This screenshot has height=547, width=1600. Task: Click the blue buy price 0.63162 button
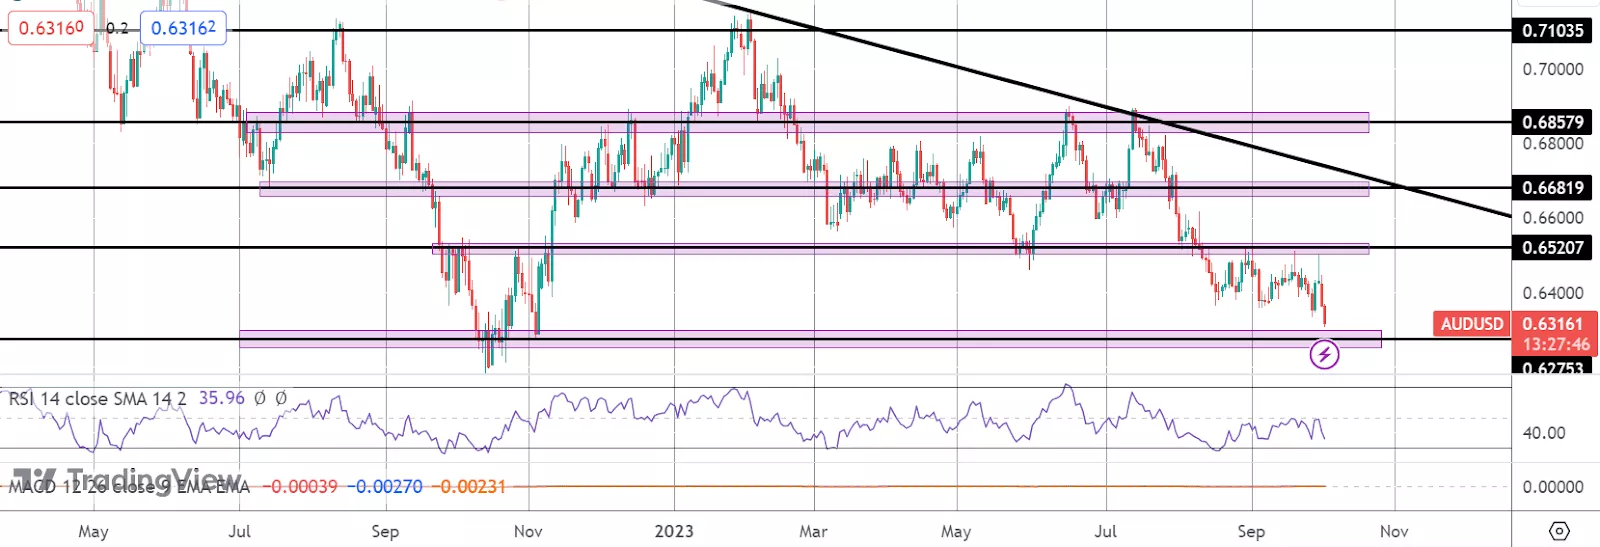click(x=183, y=28)
